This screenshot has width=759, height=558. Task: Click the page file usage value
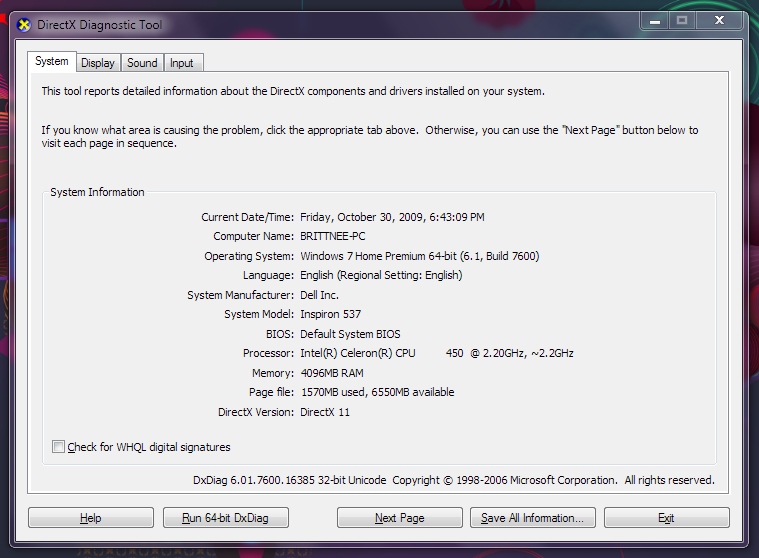[x=378, y=392]
